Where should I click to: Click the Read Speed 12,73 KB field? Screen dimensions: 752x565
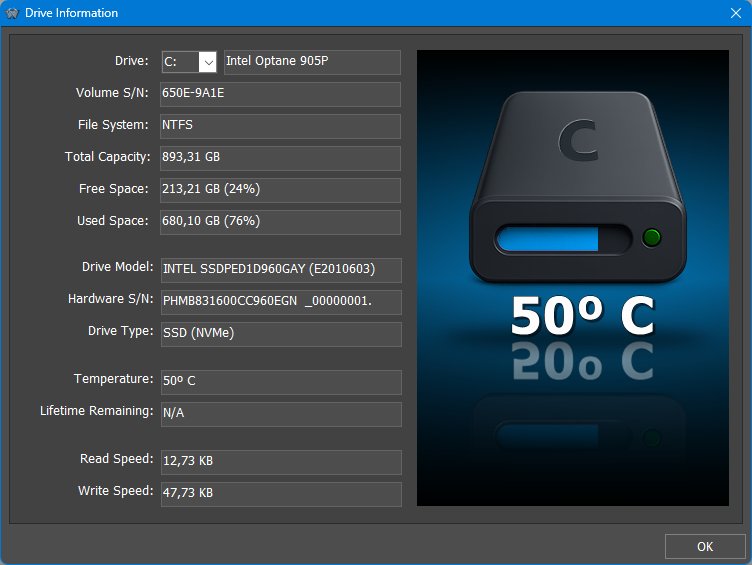(281, 462)
